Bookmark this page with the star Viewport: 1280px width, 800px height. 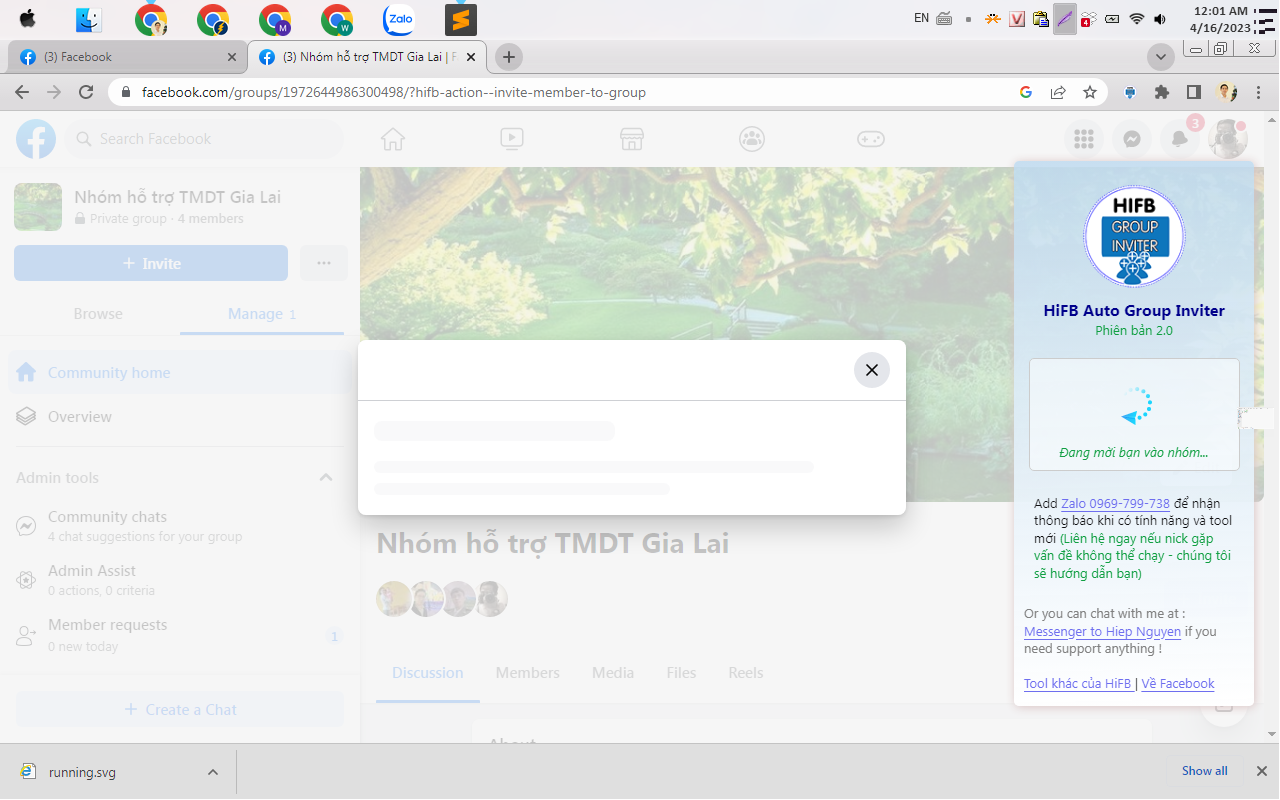(x=1090, y=92)
